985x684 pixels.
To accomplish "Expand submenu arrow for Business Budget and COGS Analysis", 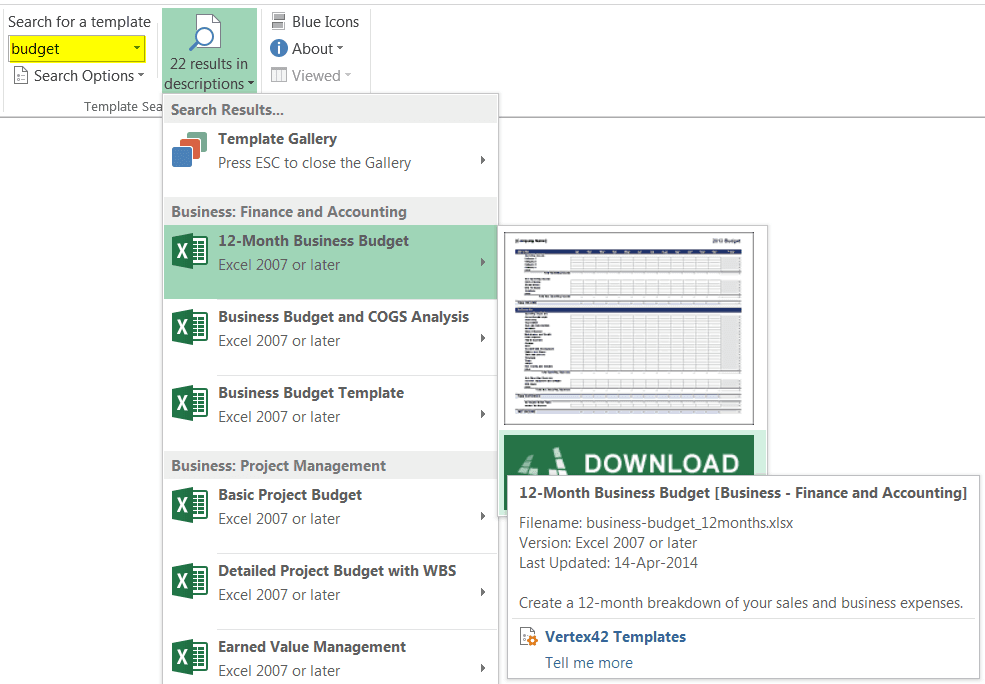I will pyautogui.click(x=482, y=338).
